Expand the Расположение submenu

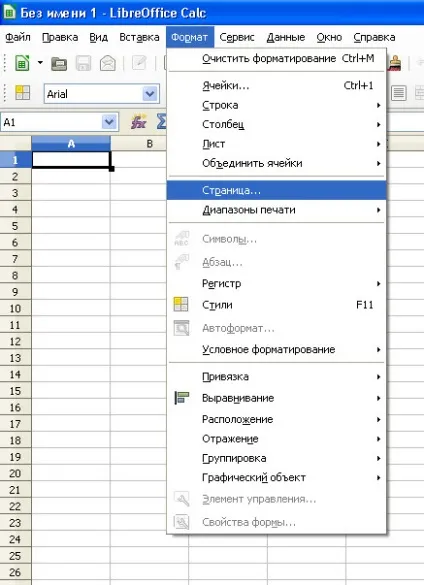[x=276, y=419]
